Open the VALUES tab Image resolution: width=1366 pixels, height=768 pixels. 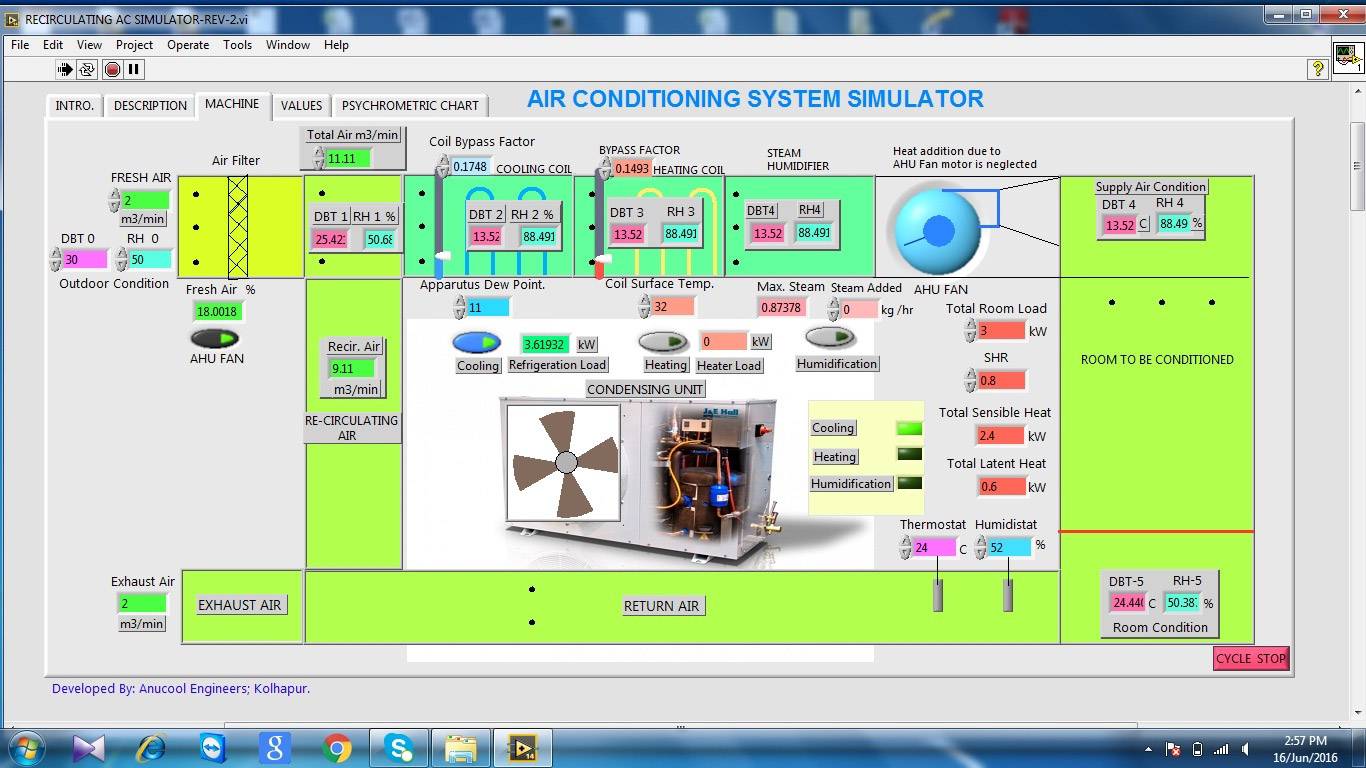(x=301, y=105)
